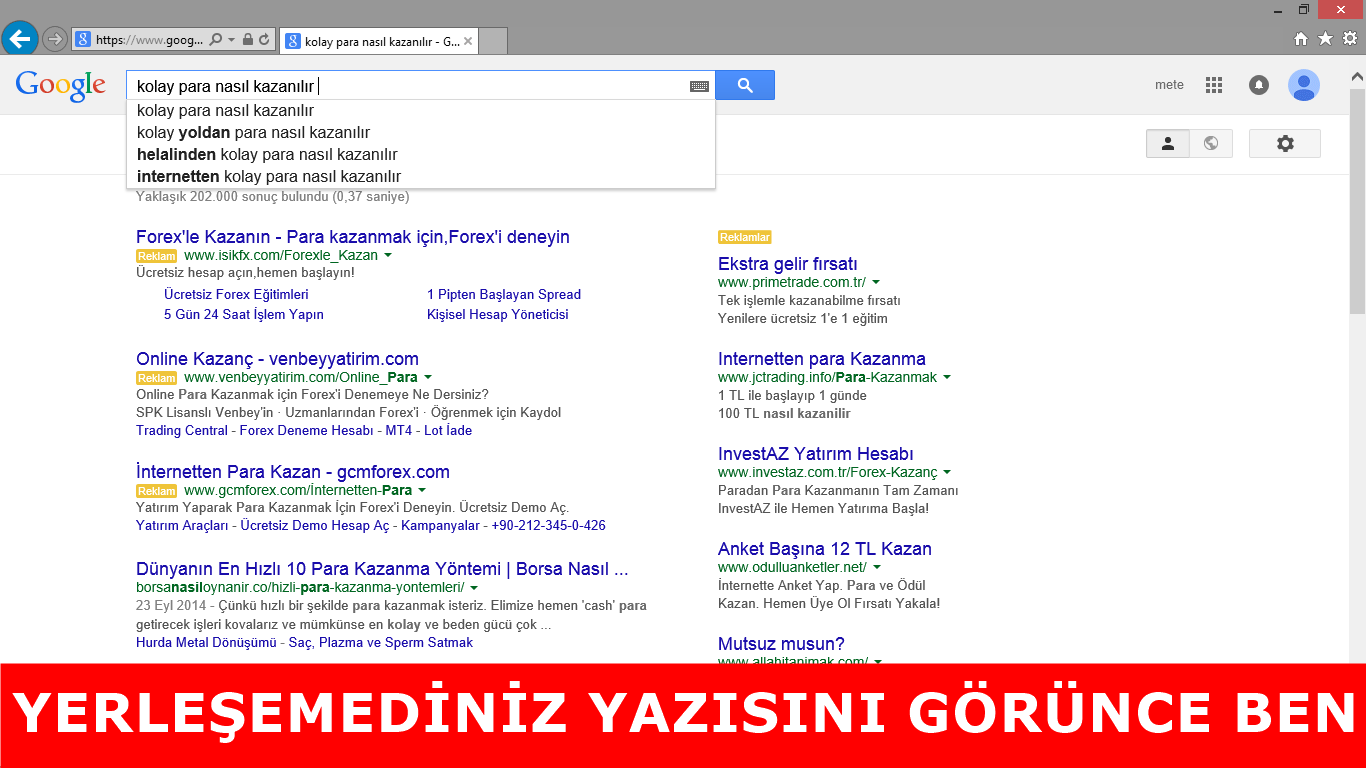Switch to global results with globe toggle
Screen dimensions: 1366x768
(1211, 143)
